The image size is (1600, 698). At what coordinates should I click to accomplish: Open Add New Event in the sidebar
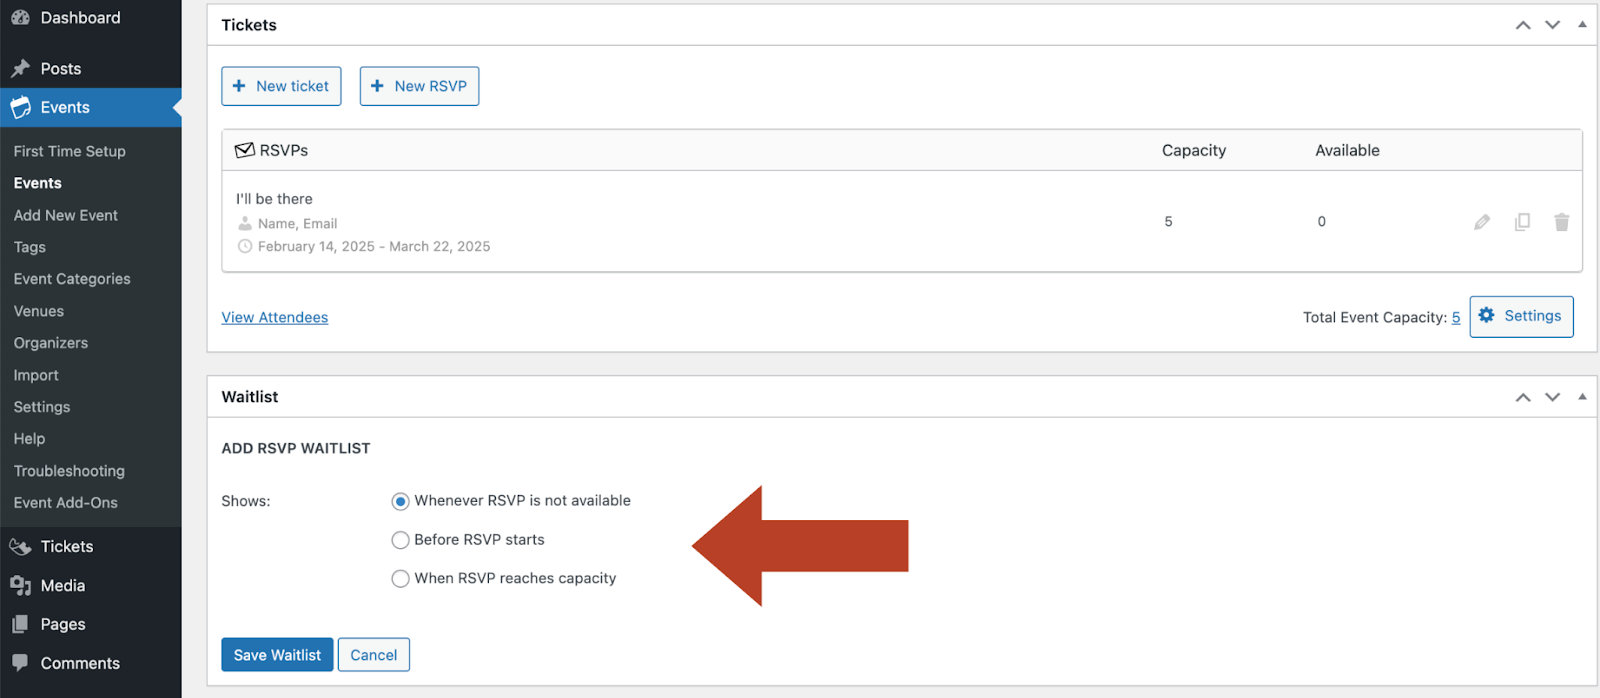tap(66, 215)
